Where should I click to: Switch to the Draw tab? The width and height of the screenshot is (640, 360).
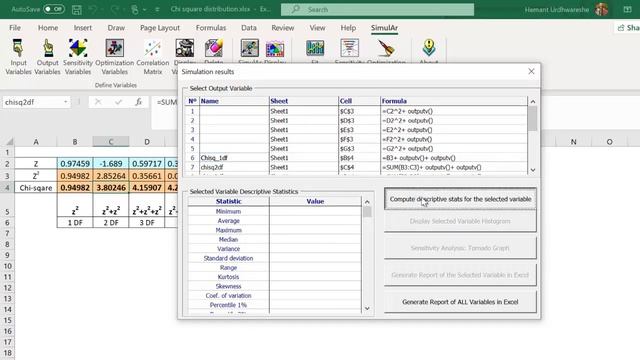point(116,28)
